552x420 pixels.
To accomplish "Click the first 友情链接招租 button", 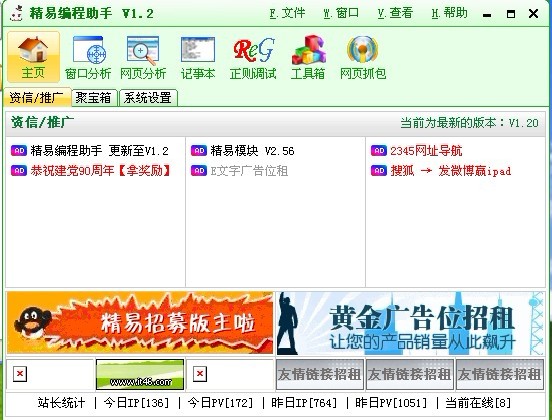I will 320,374.
